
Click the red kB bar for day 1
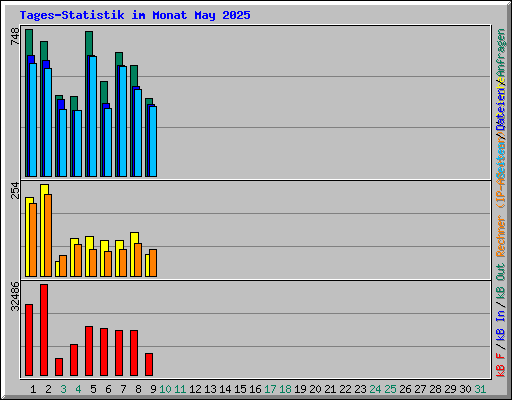click(x=29, y=340)
